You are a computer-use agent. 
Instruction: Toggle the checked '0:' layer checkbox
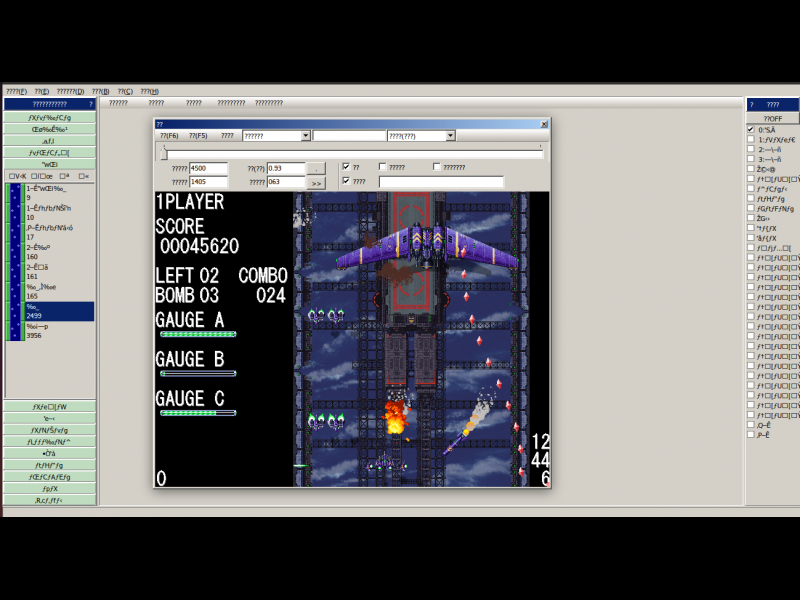tap(752, 130)
